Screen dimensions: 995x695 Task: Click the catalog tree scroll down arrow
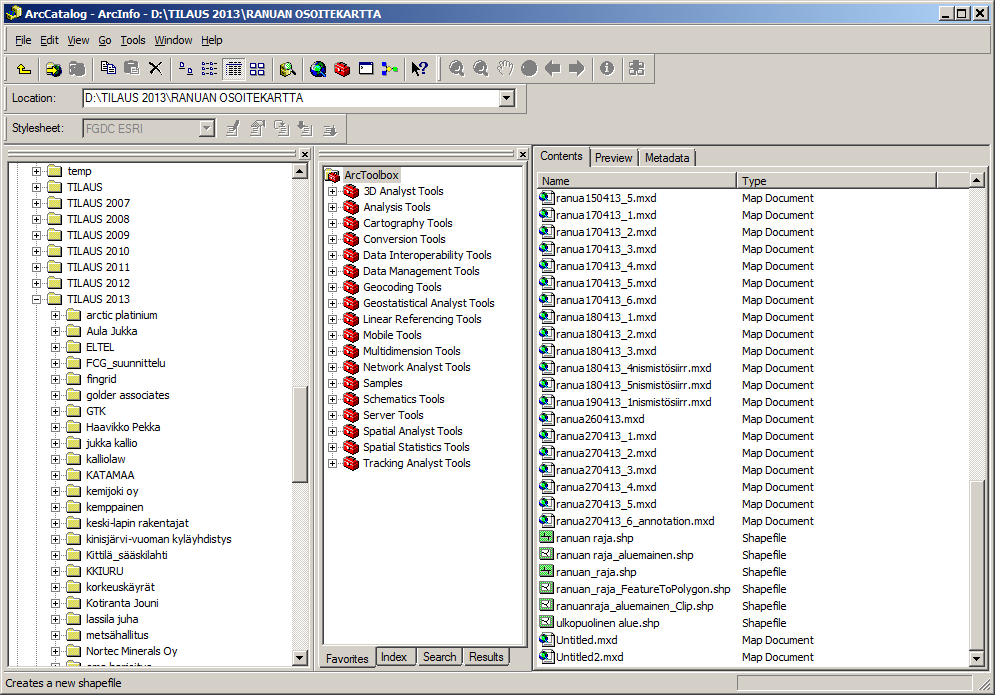[300, 658]
